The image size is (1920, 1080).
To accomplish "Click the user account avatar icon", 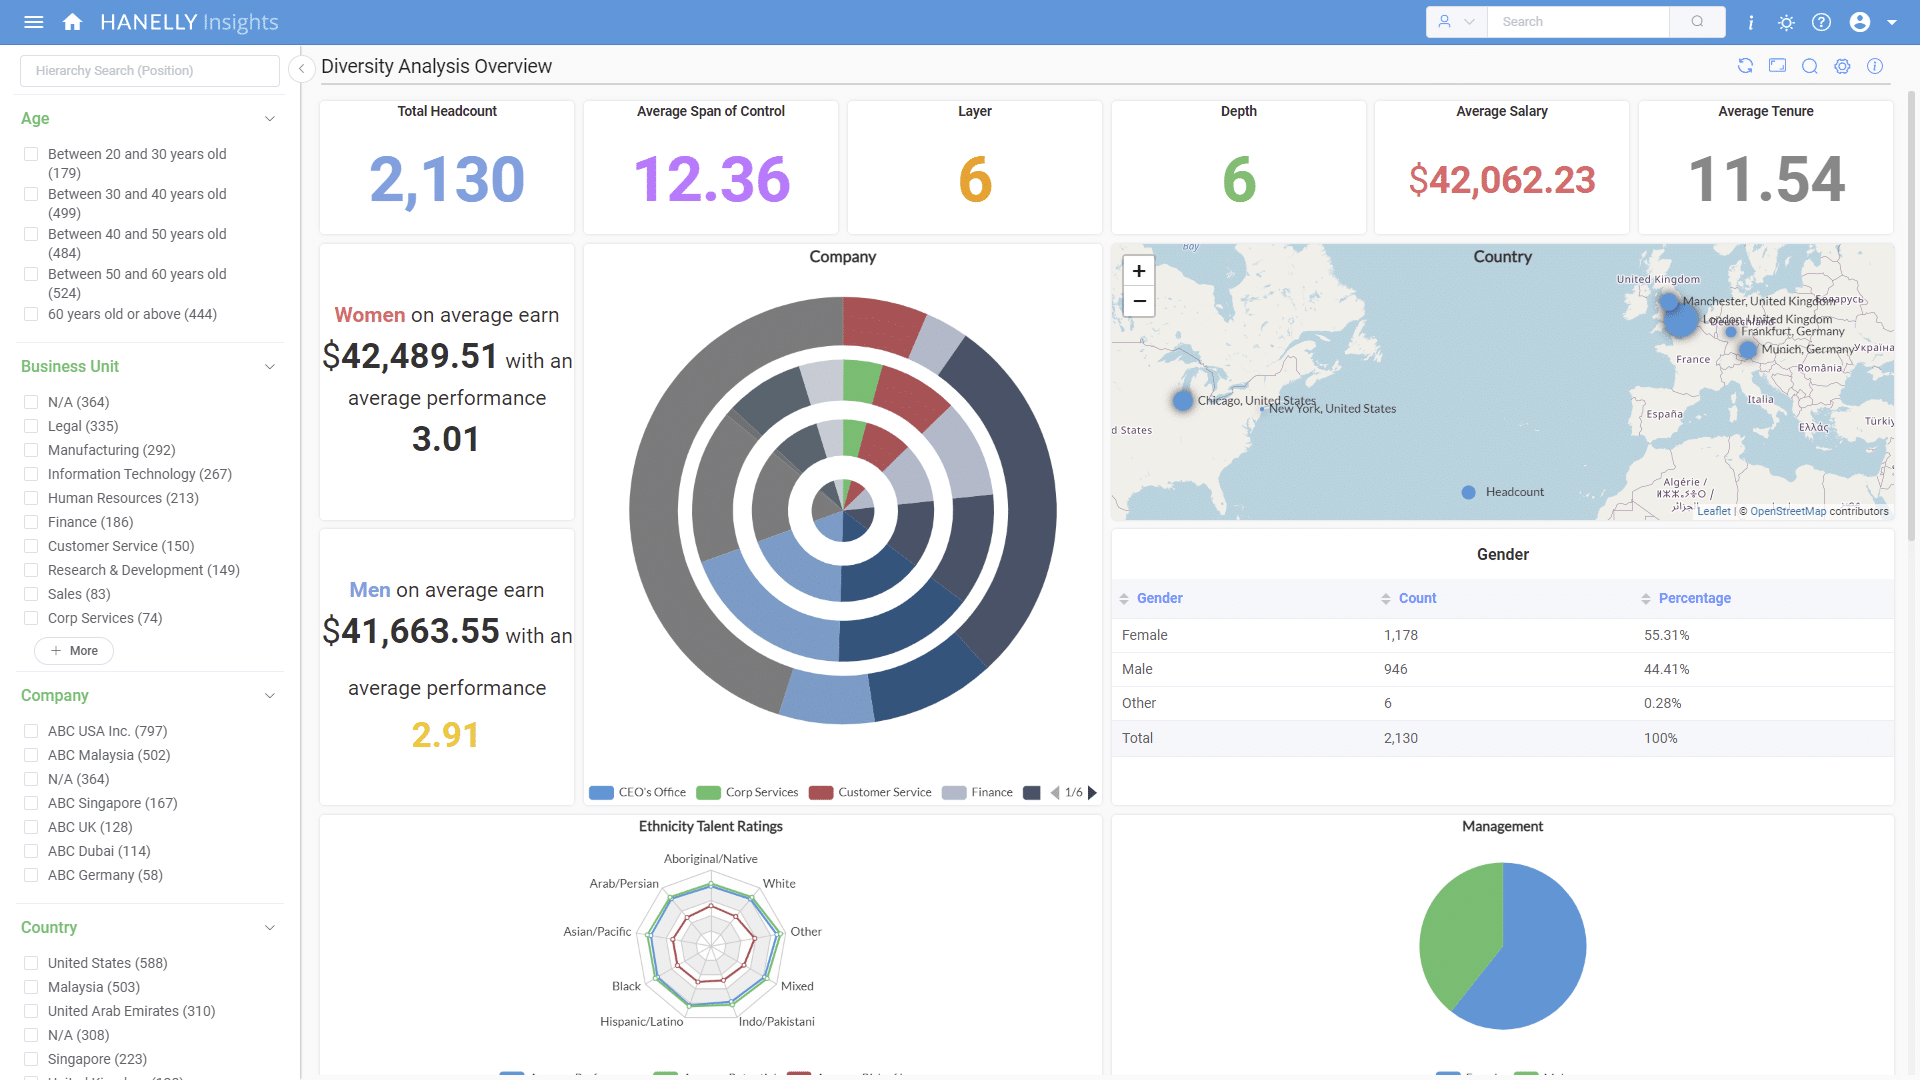I will pos(1859,22).
